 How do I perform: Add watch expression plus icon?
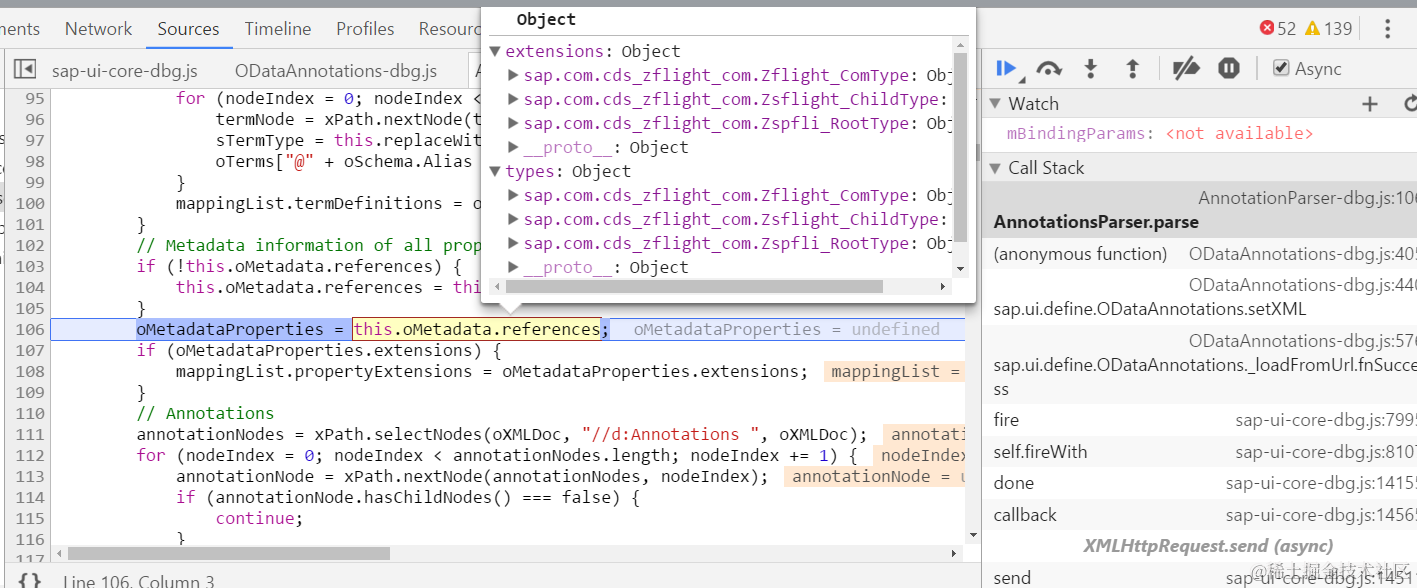coord(1370,104)
